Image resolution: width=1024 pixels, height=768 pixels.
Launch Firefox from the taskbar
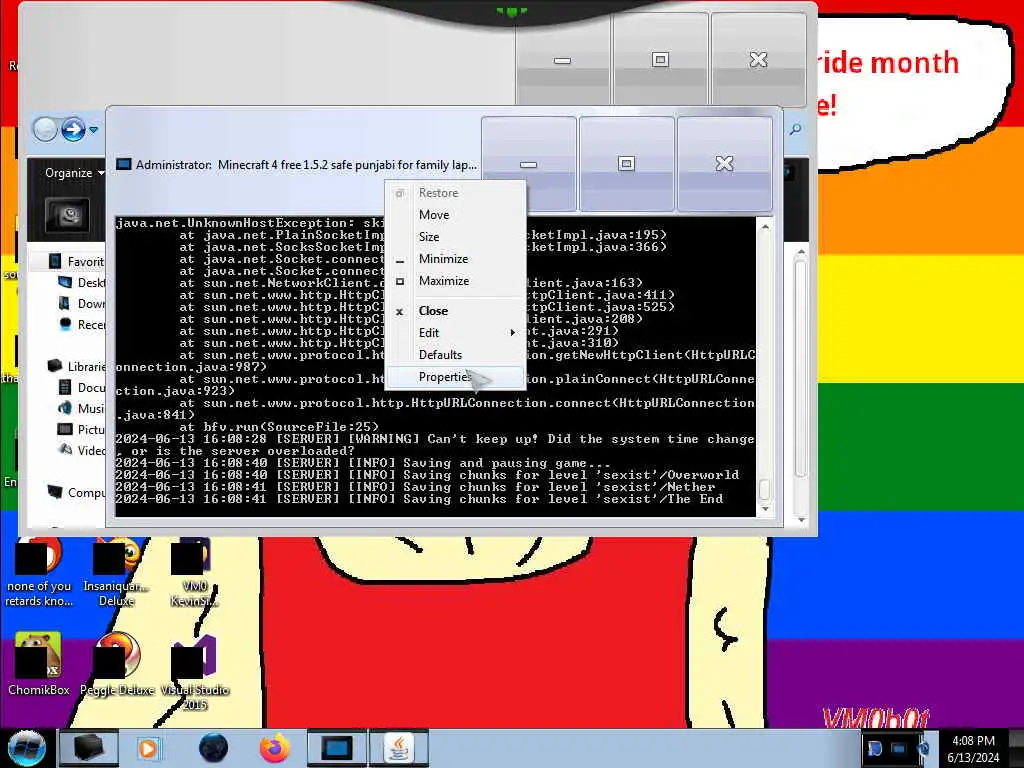(275, 748)
